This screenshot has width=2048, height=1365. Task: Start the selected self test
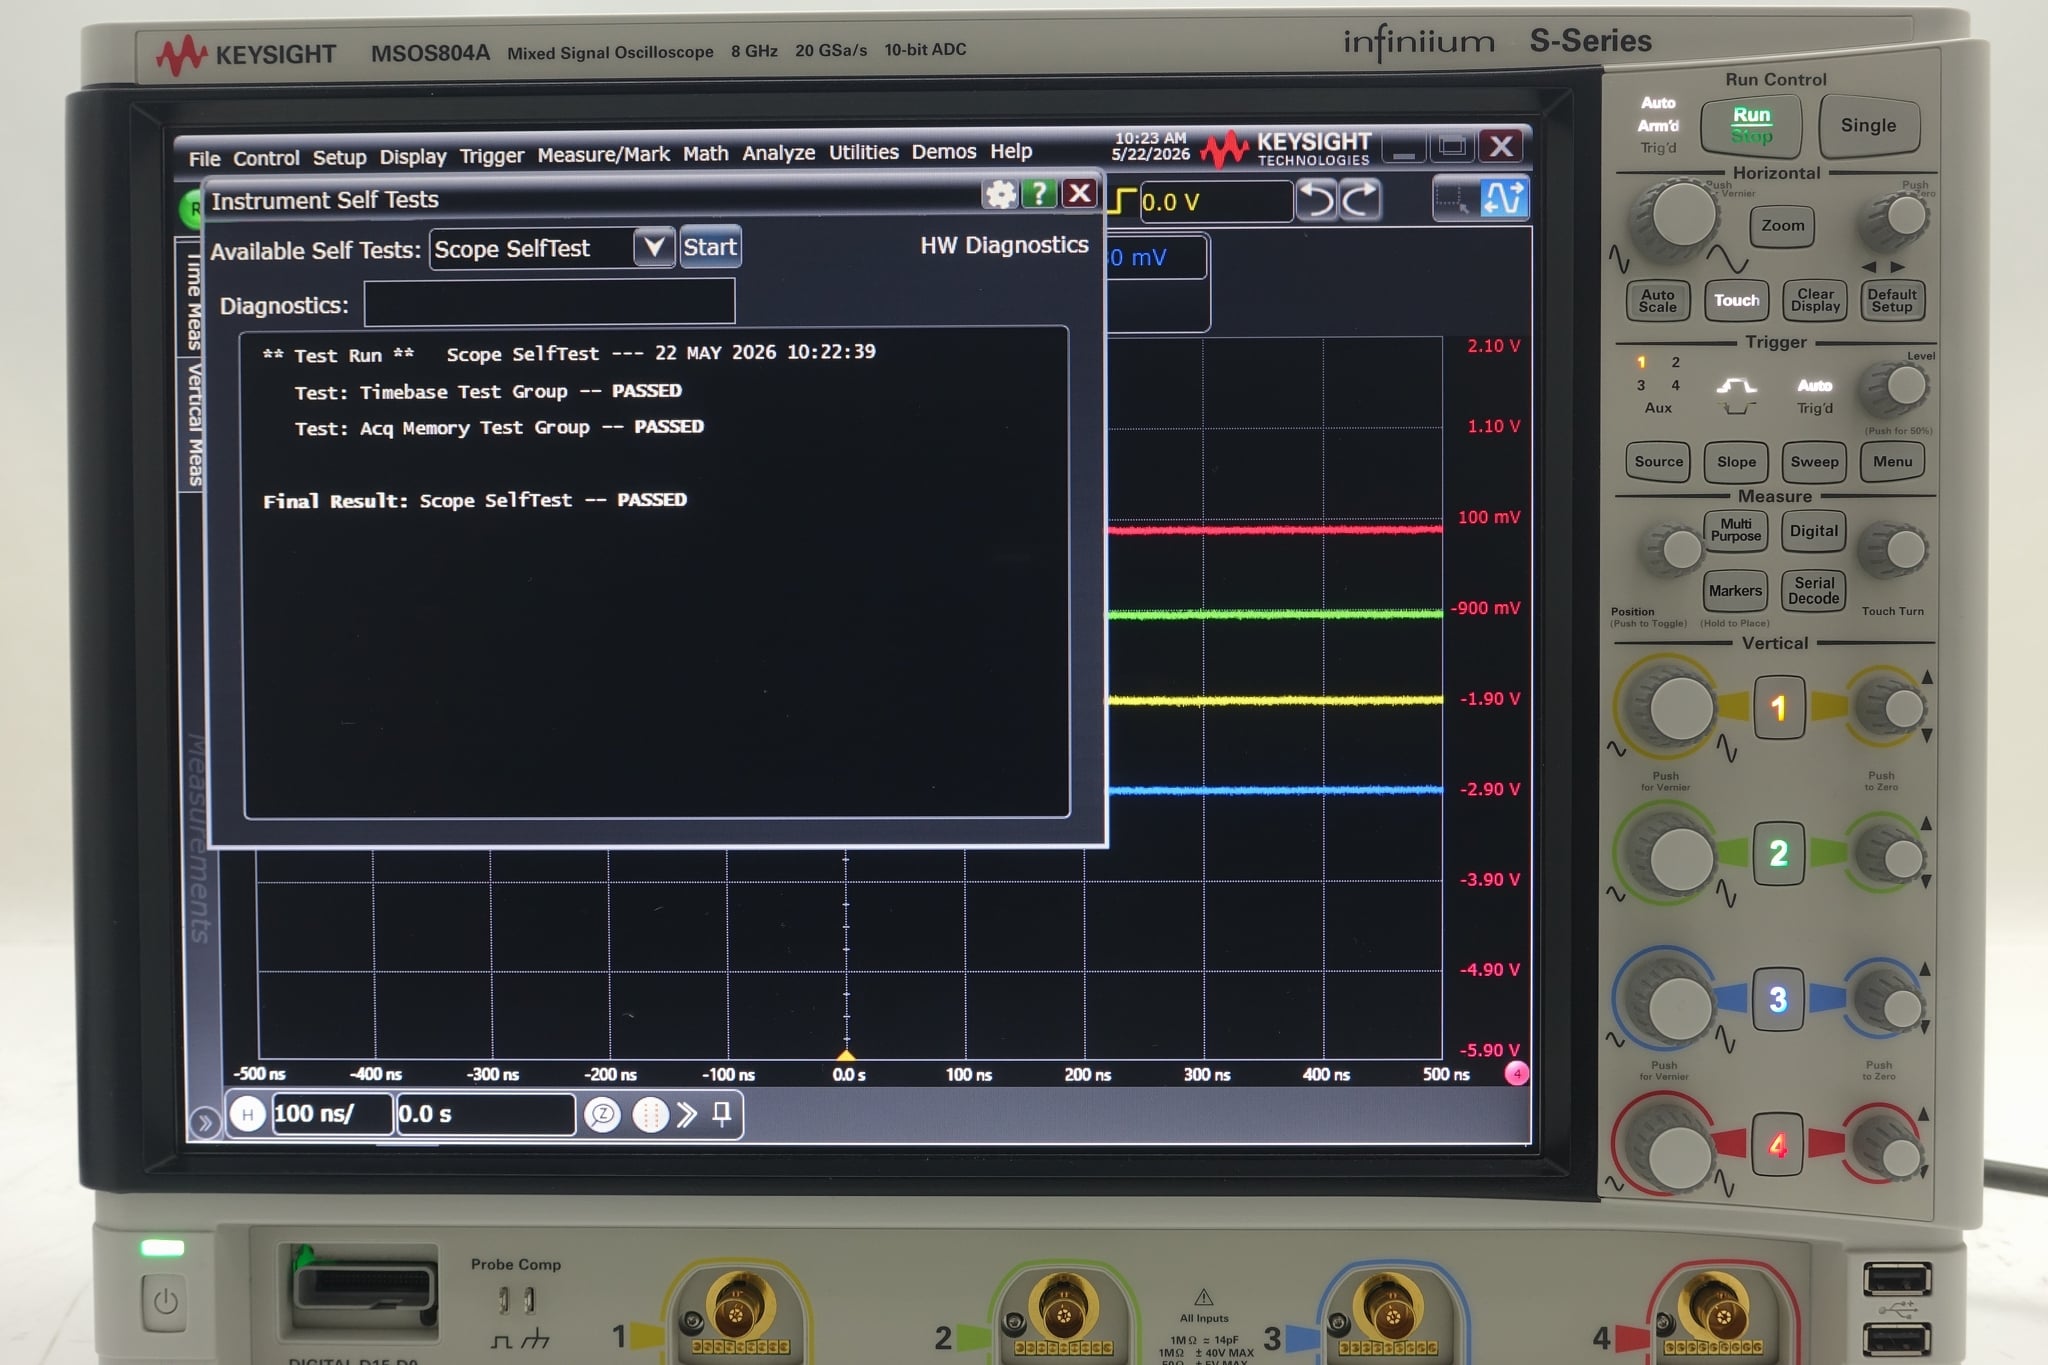[710, 247]
